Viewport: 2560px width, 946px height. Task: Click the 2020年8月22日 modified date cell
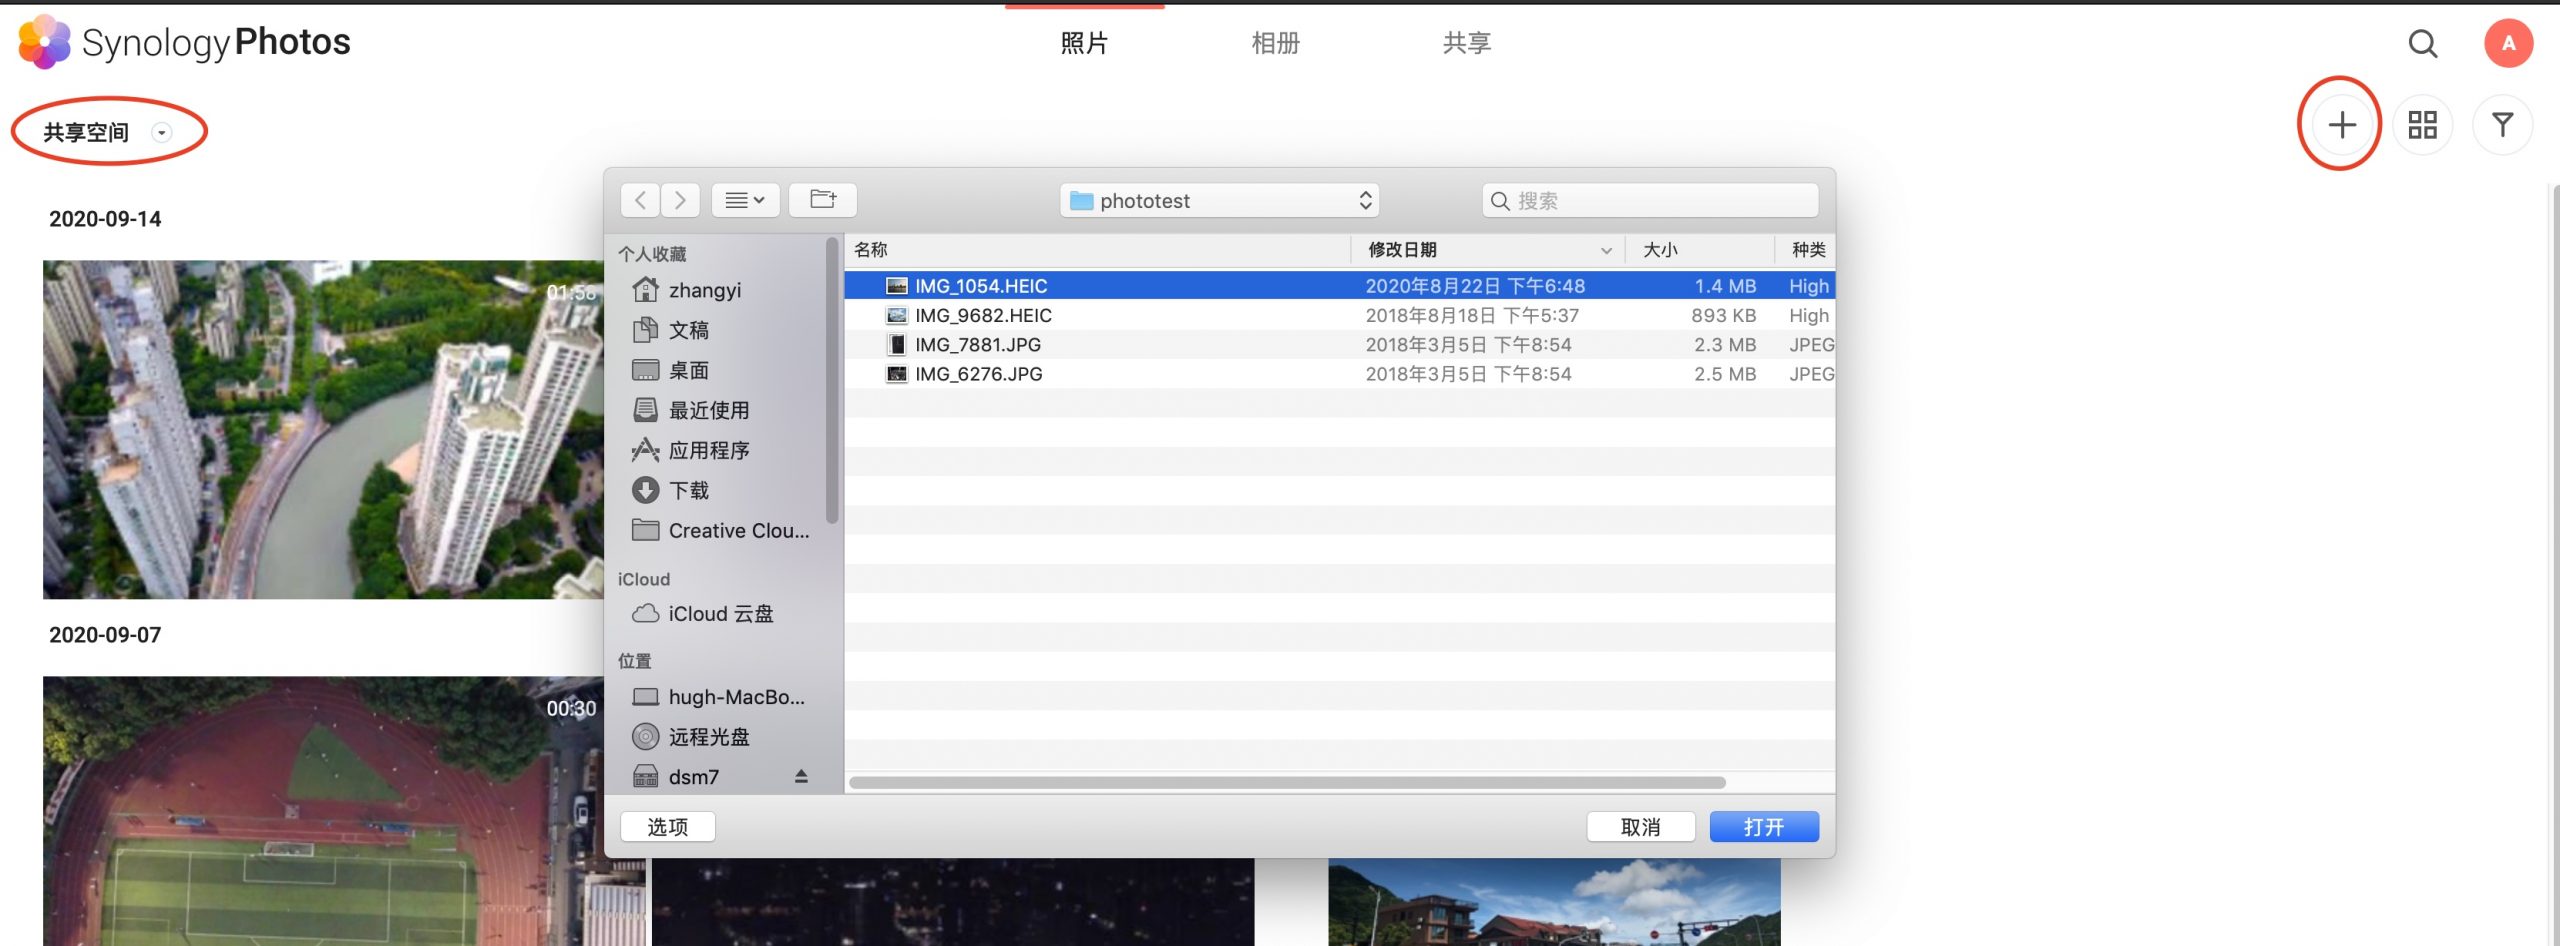click(x=1475, y=286)
